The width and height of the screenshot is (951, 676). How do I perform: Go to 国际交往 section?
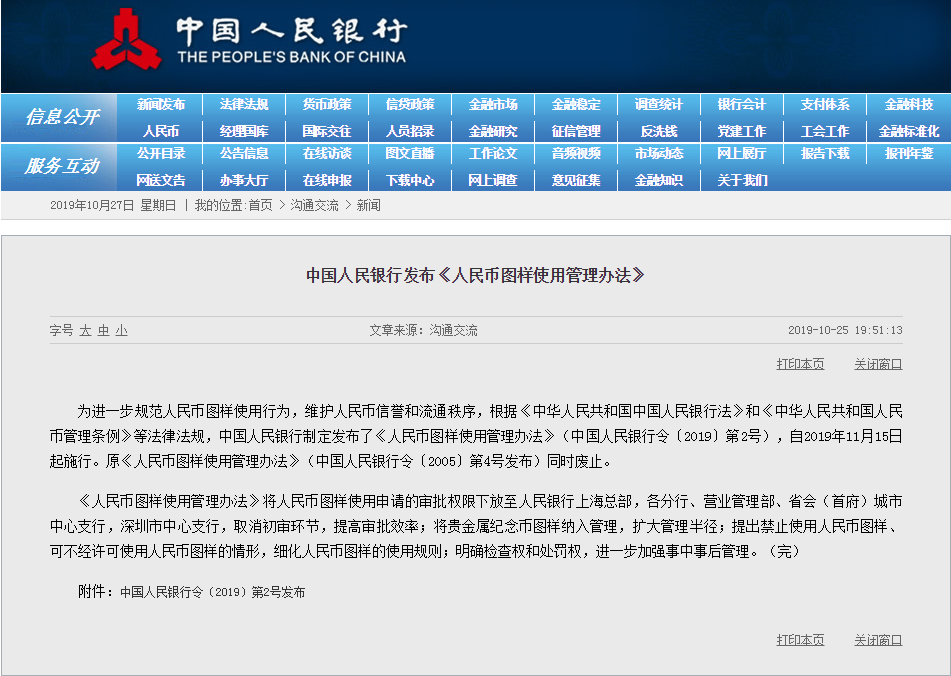(327, 131)
